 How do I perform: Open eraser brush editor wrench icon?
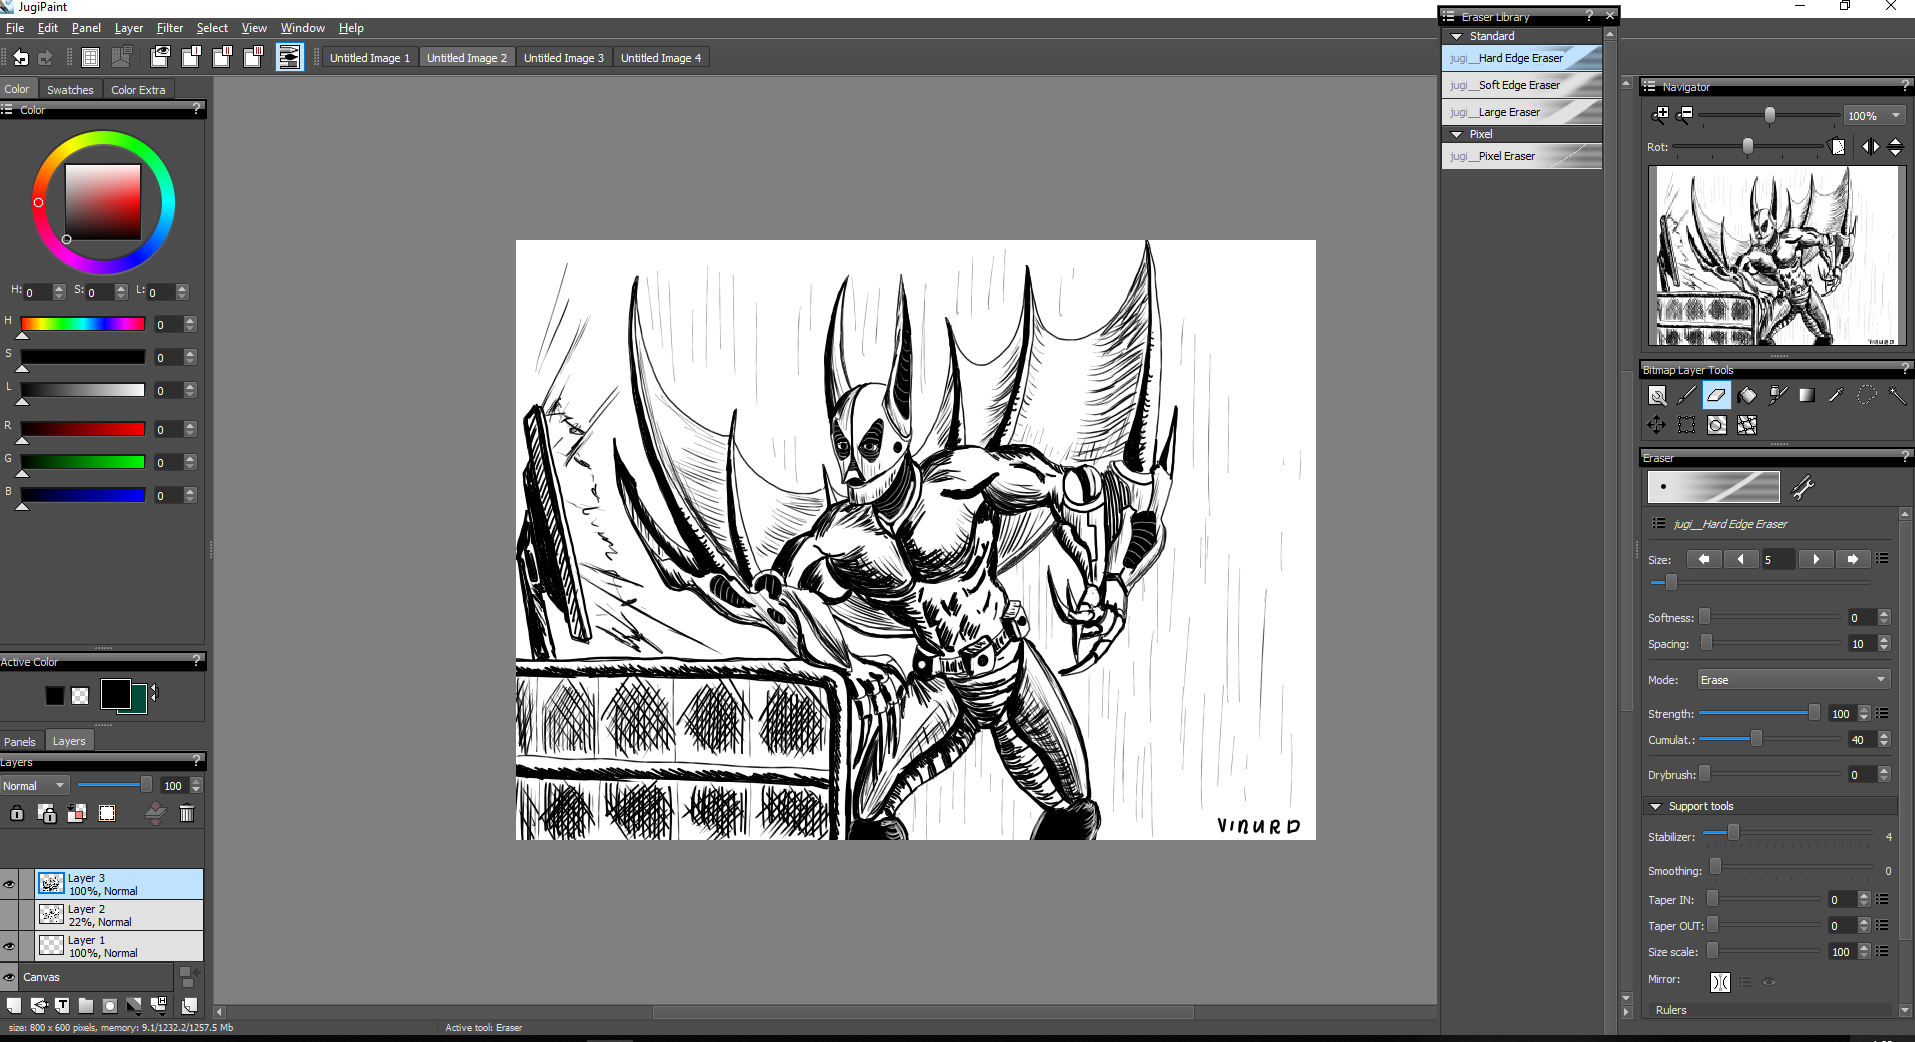(x=1803, y=487)
